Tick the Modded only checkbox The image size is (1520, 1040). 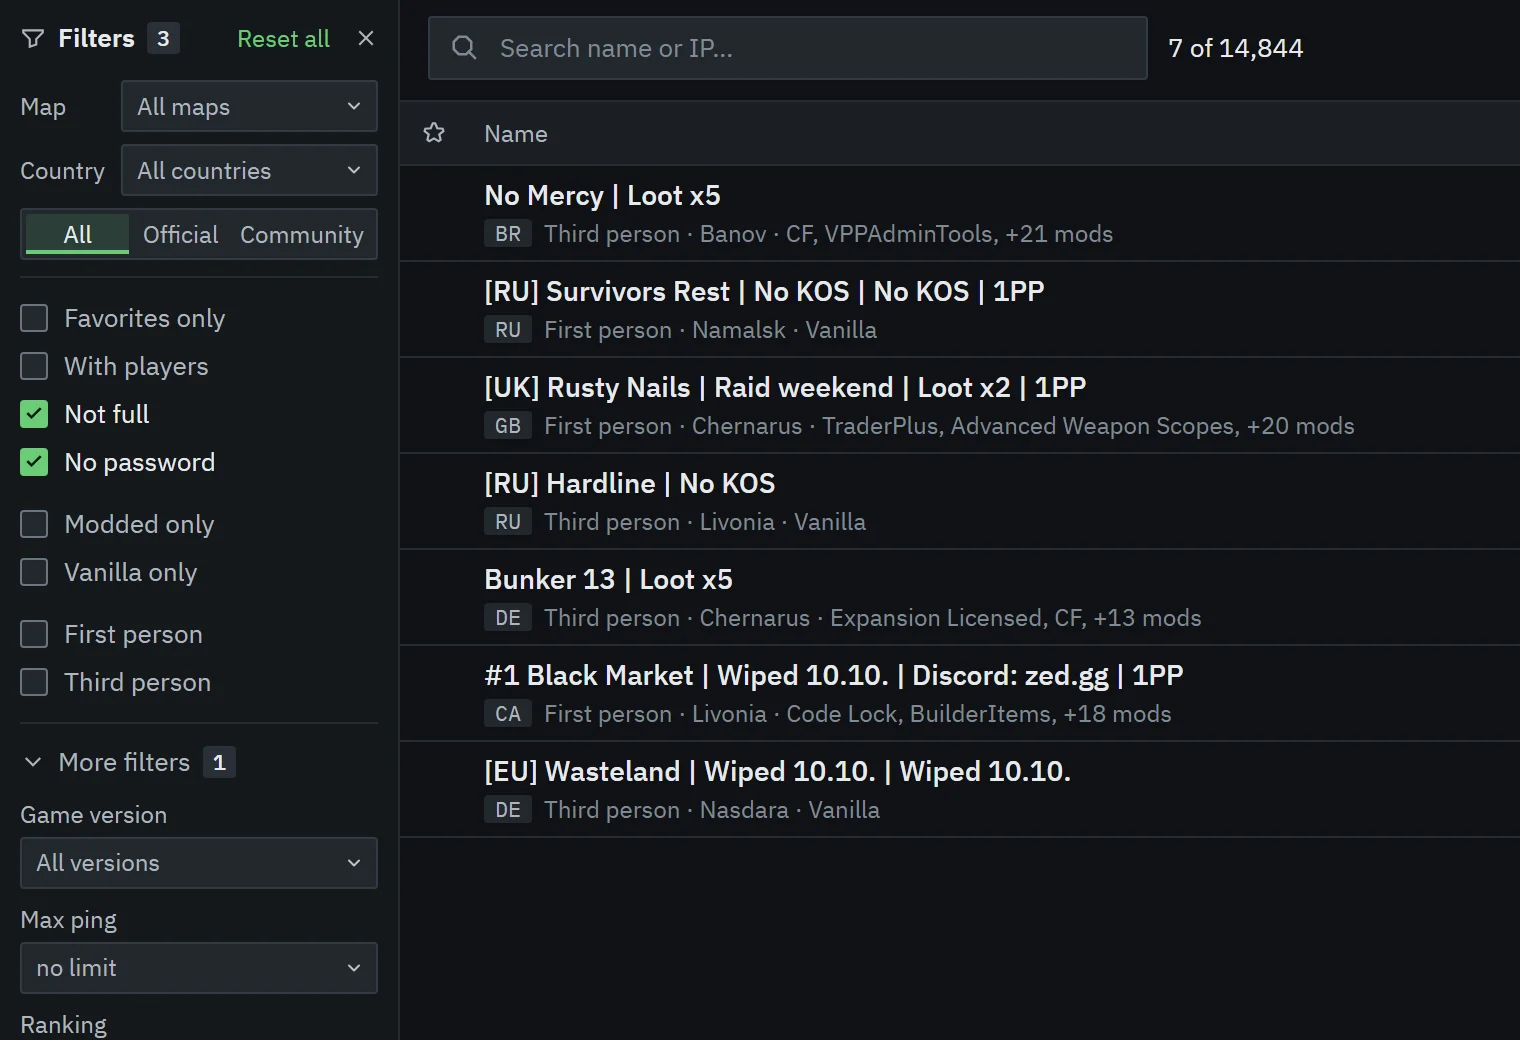tap(34, 524)
